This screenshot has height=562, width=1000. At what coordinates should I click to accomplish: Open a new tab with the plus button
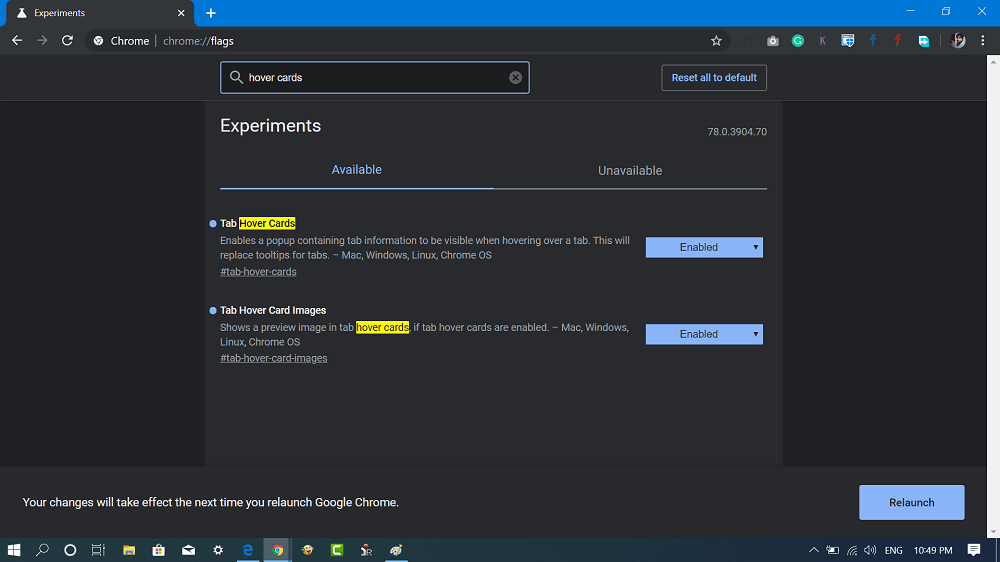pyautogui.click(x=211, y=13)
